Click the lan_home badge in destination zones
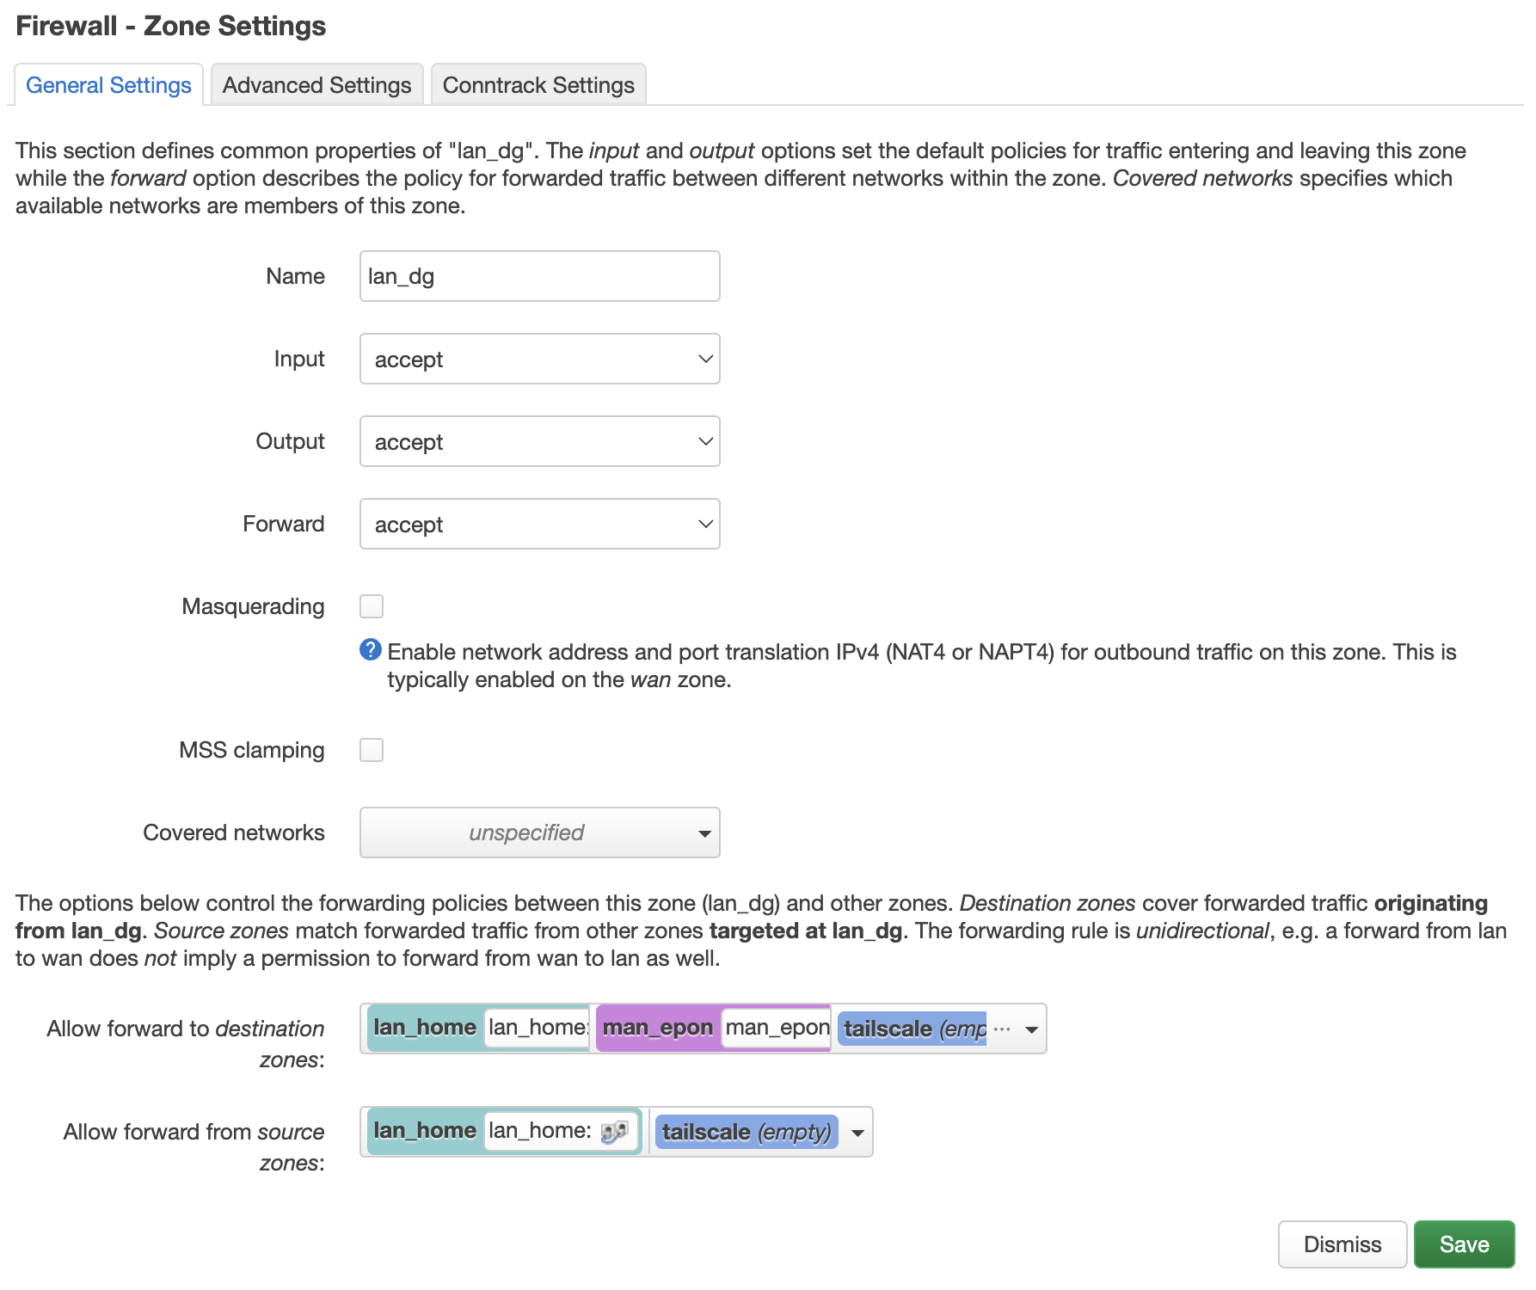 (x=425, y=1028)
